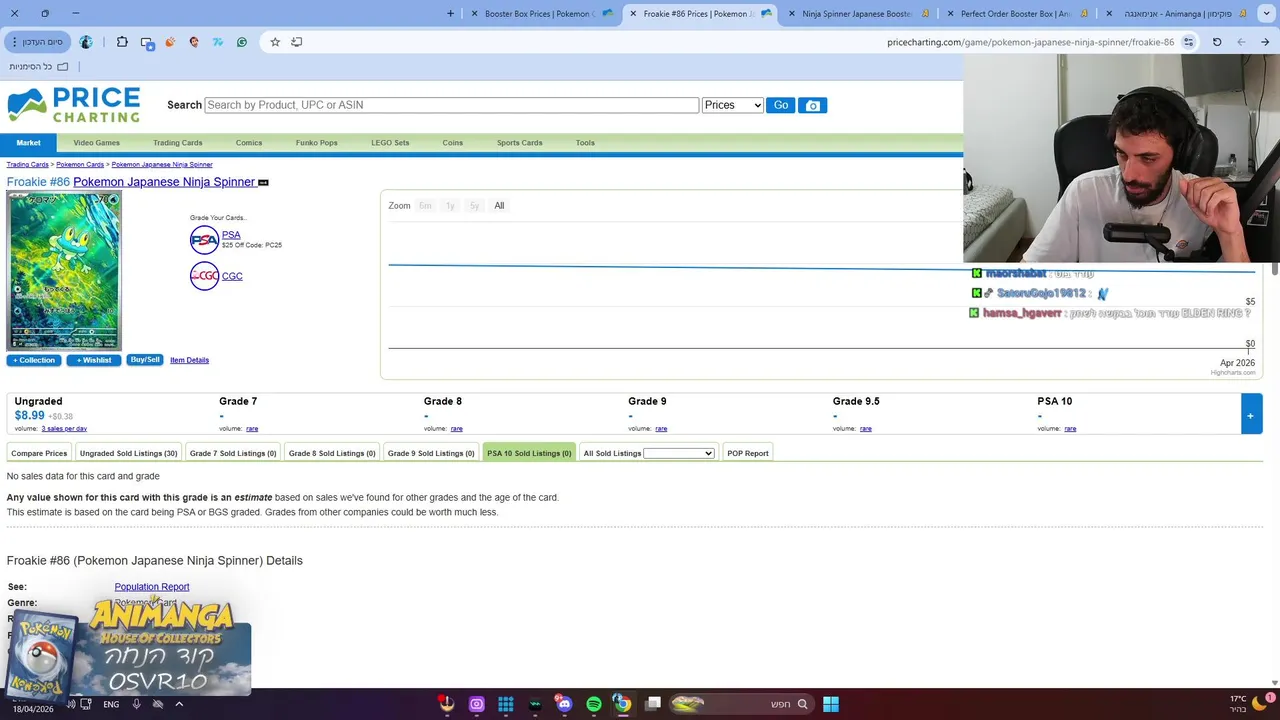
Task: Open the Trading Cards menu
Action: coord(178,143)
